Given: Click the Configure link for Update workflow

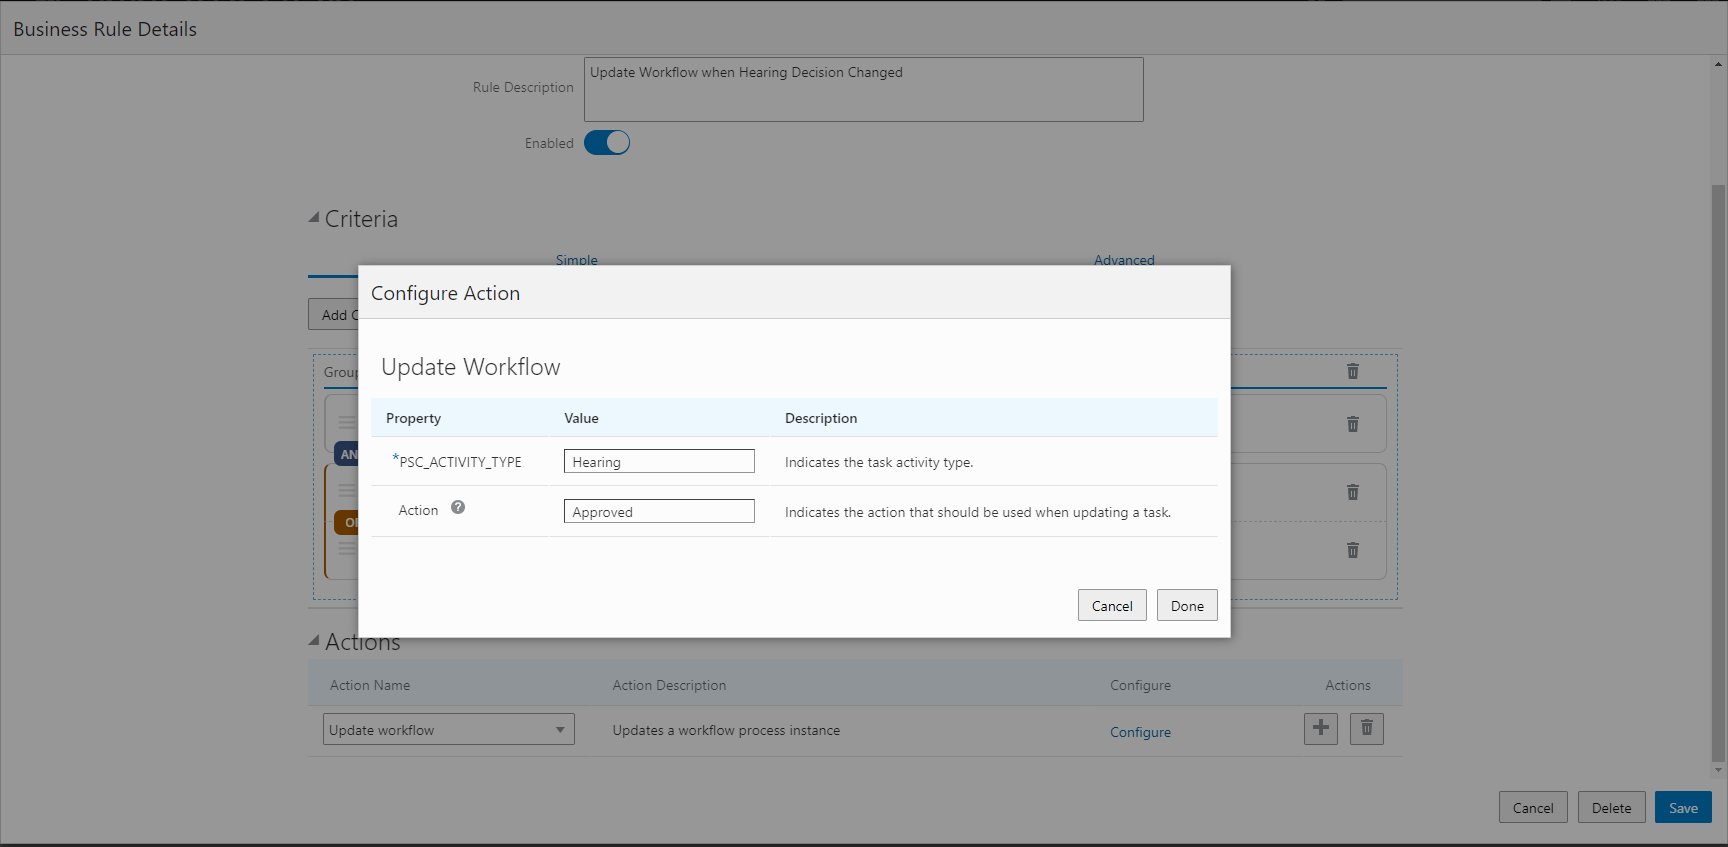Looking at the screenshot, I should [x=1140, y=732].
